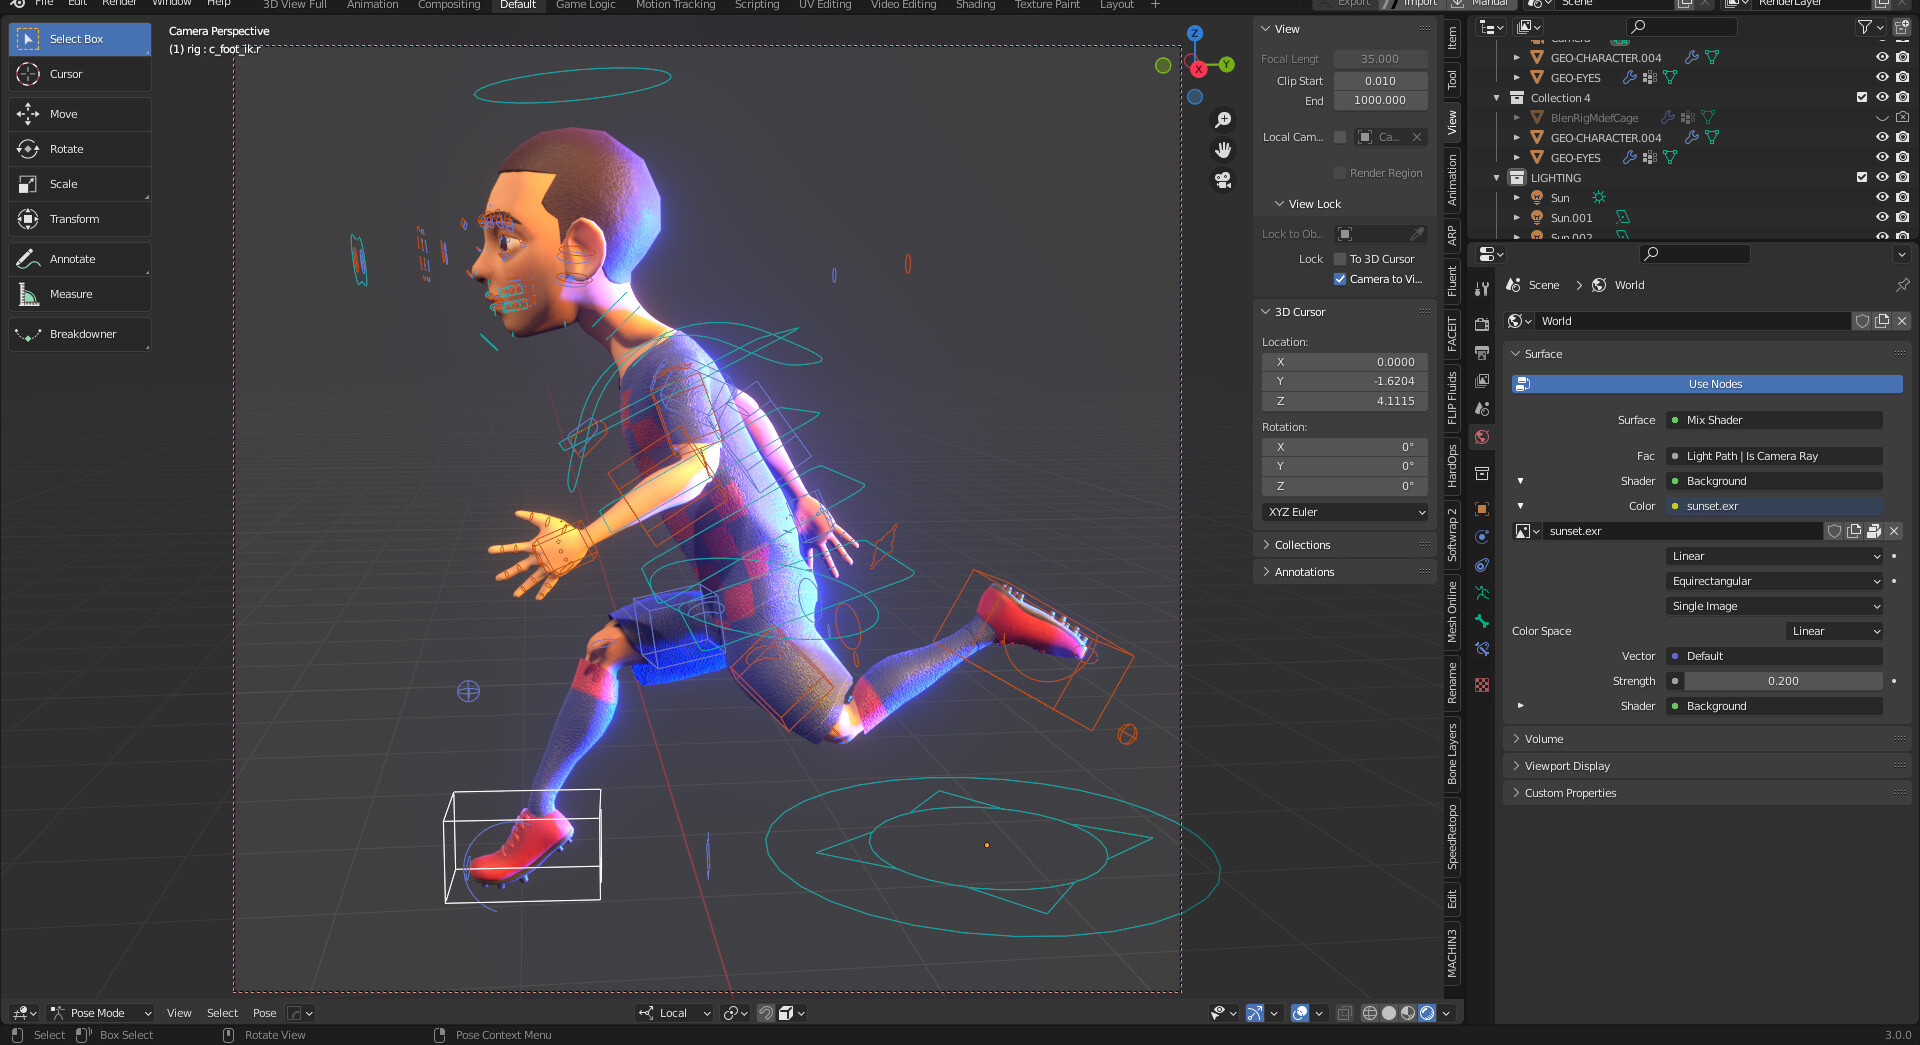The width and height of the screenshot is (1920, 1045).
Task: Open the XYZ Euler rotation order dropdown
Action: (x=1344, y=511)
